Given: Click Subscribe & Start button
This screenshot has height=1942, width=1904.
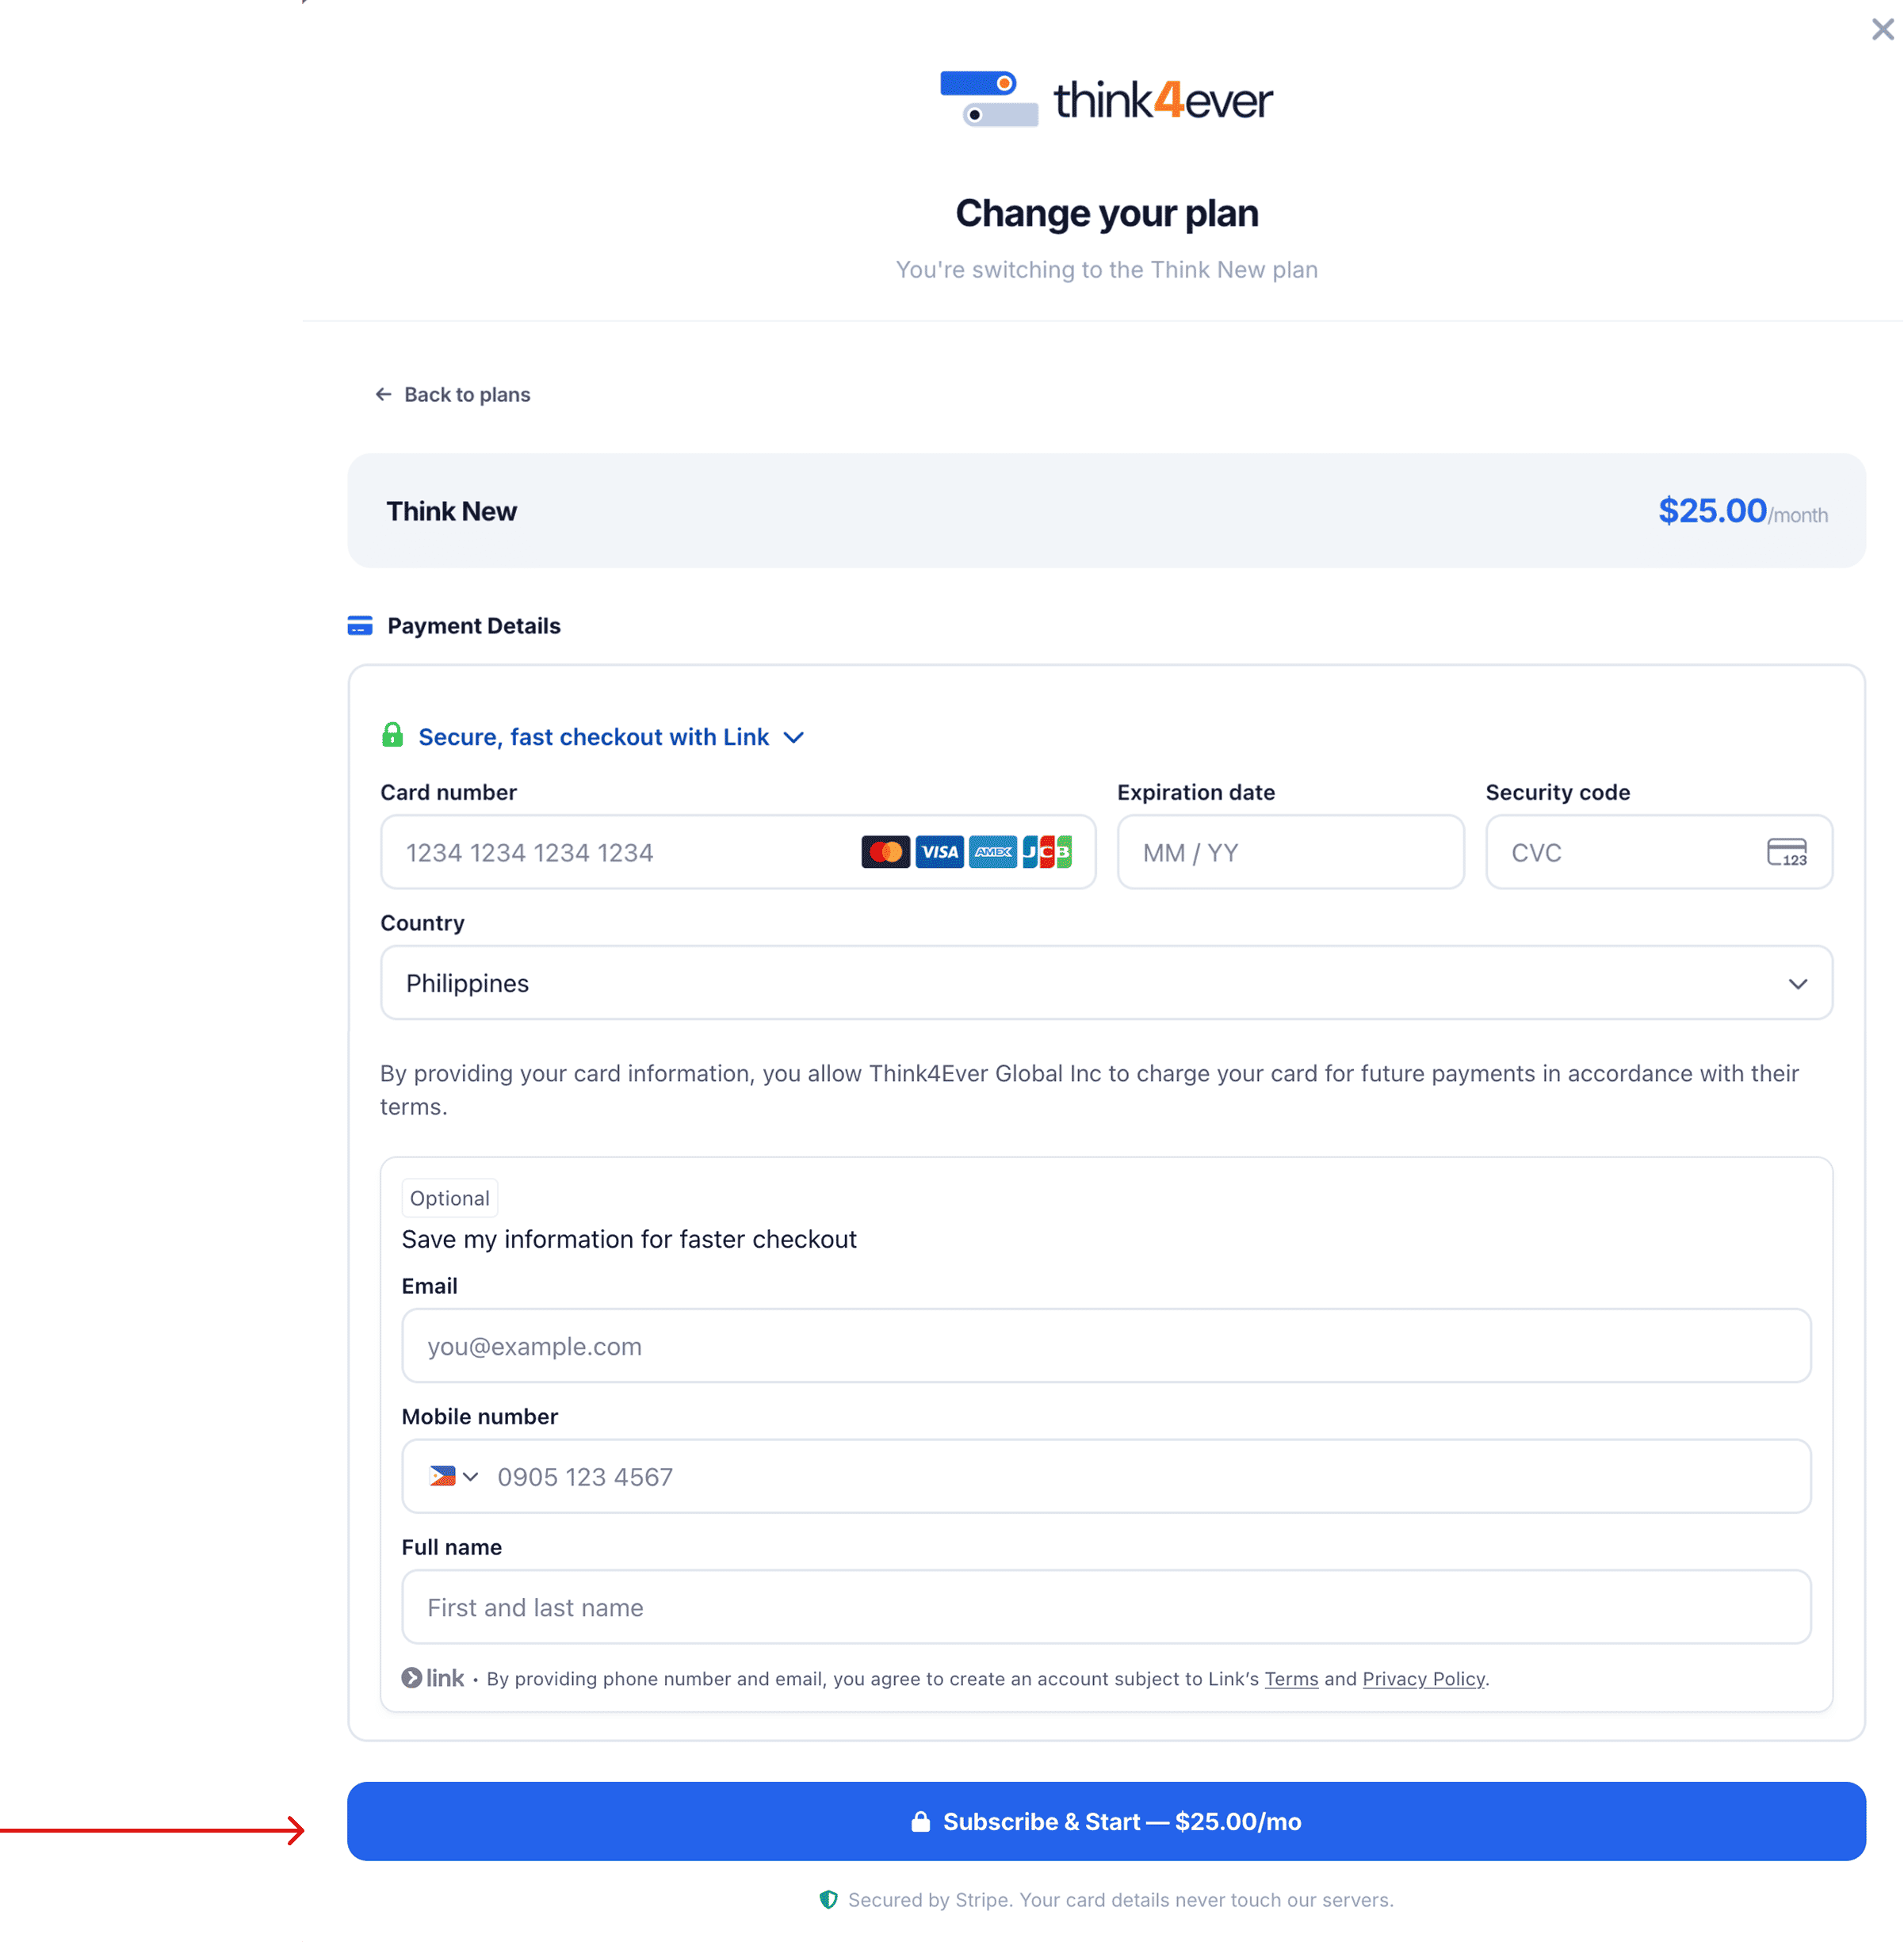Looking at the screenshot, I should (x=1106, y=1821).
